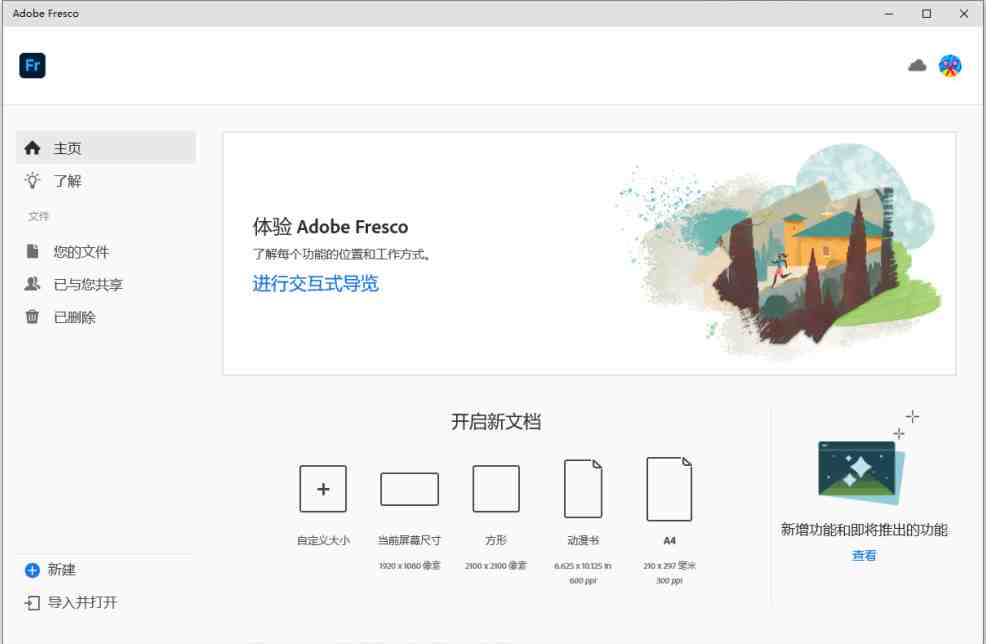The image size is (986, 644).
Task: Start a 方形 square canvas
Action: [495, 489]
